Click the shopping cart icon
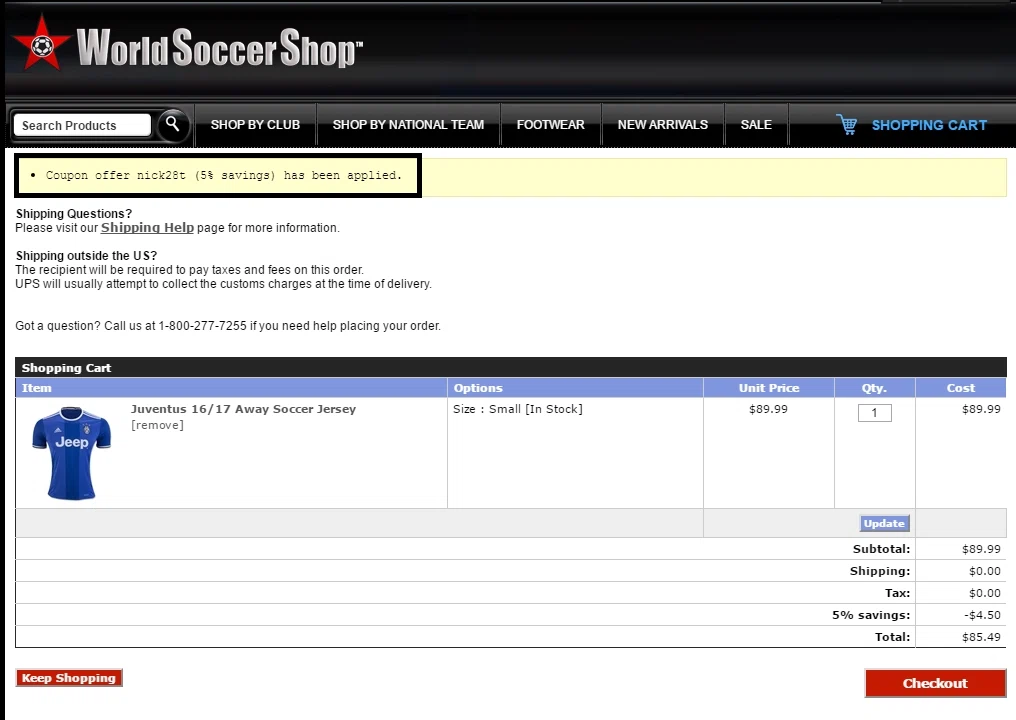The width and height of the screenshot is (1016, 720). [x=847, y=124]
